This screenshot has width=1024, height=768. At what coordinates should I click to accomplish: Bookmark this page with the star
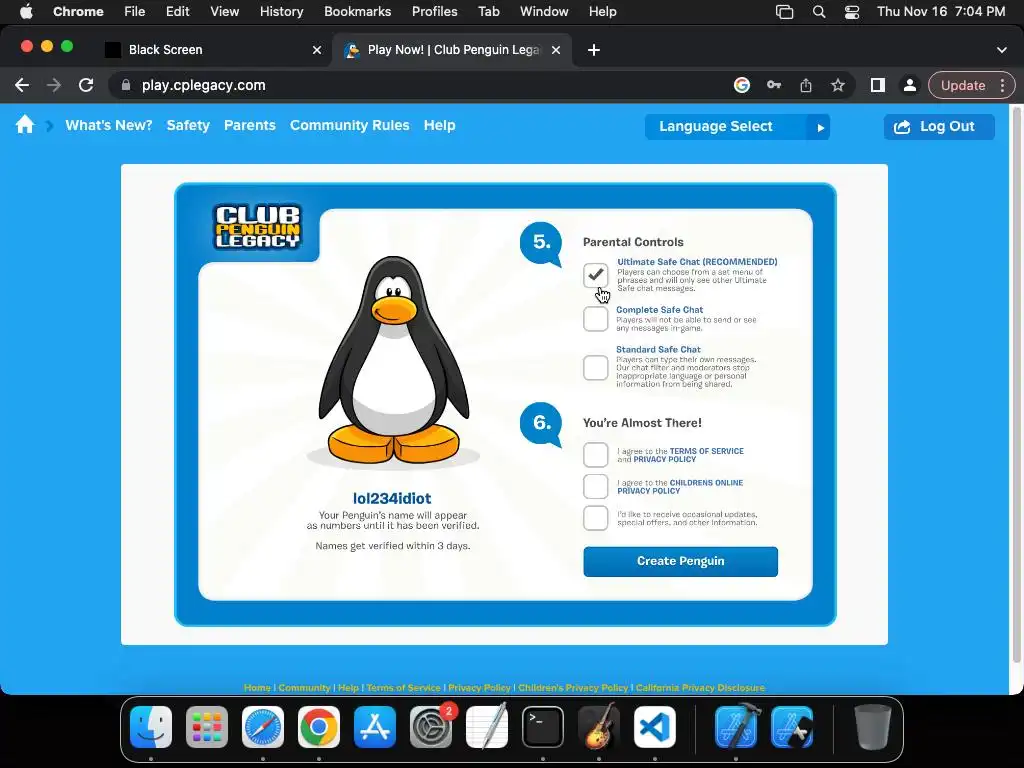click(838, 86)
